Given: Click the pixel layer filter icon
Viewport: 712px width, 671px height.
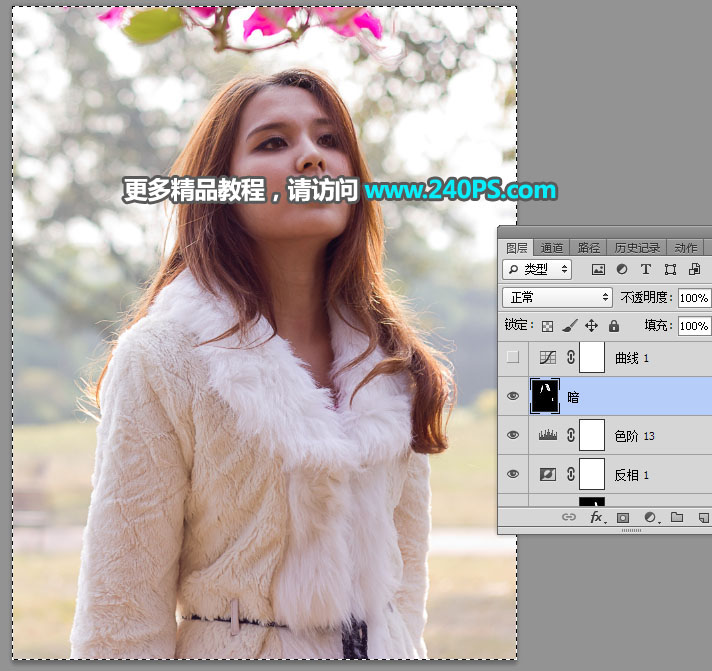Looking at the screenshot, I should [598, 270].
